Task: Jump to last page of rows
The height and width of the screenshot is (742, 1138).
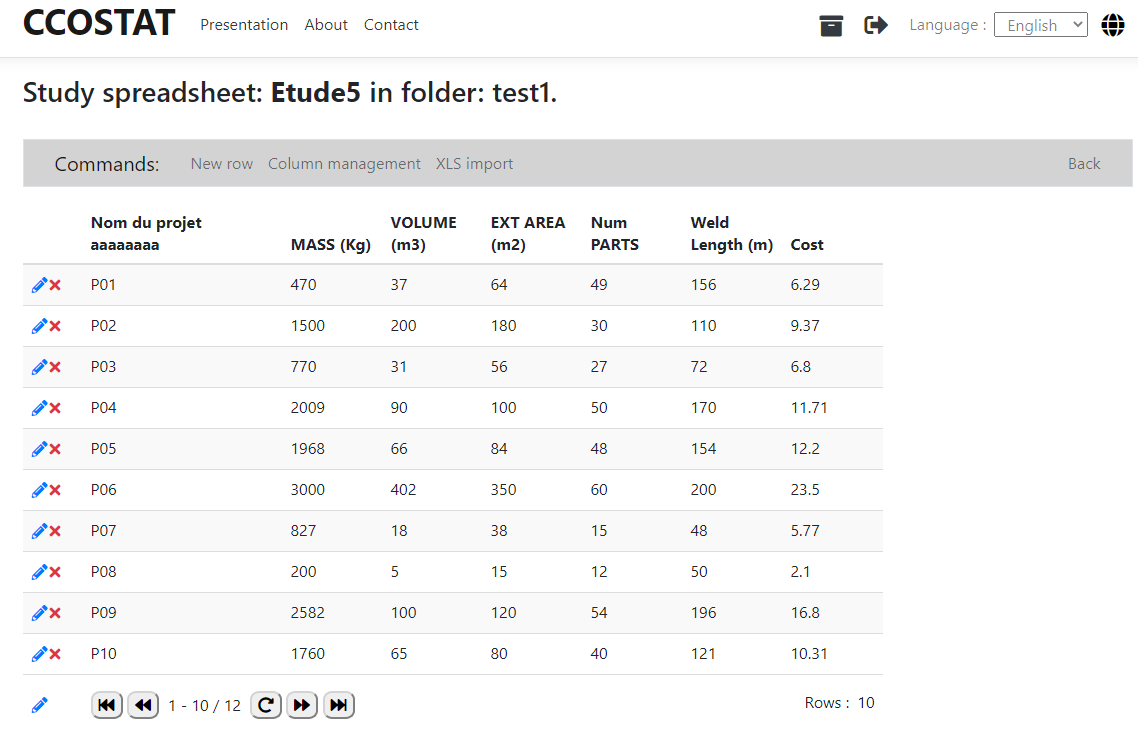Action: 339,705
